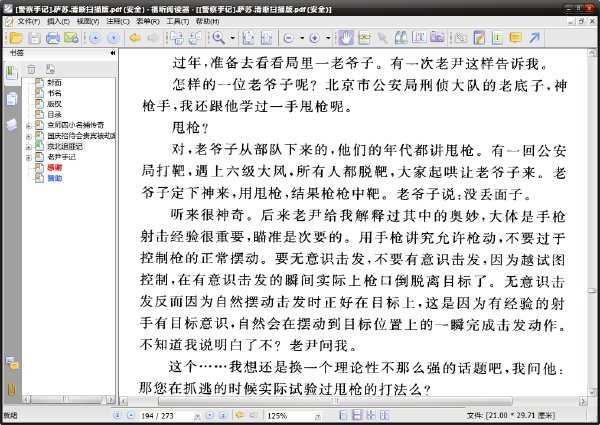
Task: Expand the 老尹手记 bookmark node
Action: click(29, 157)
